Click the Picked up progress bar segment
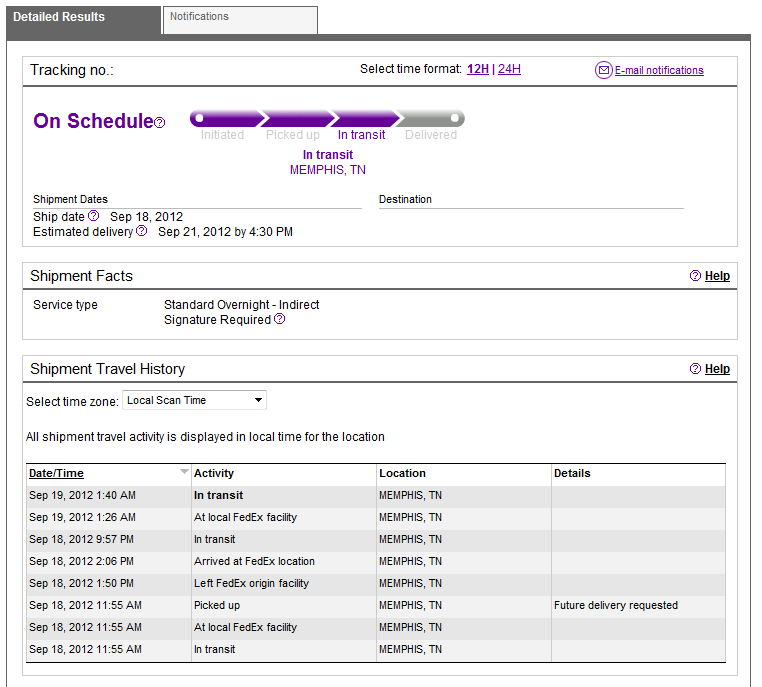Viewport: 762px width, 687px height. pos(297,119)
